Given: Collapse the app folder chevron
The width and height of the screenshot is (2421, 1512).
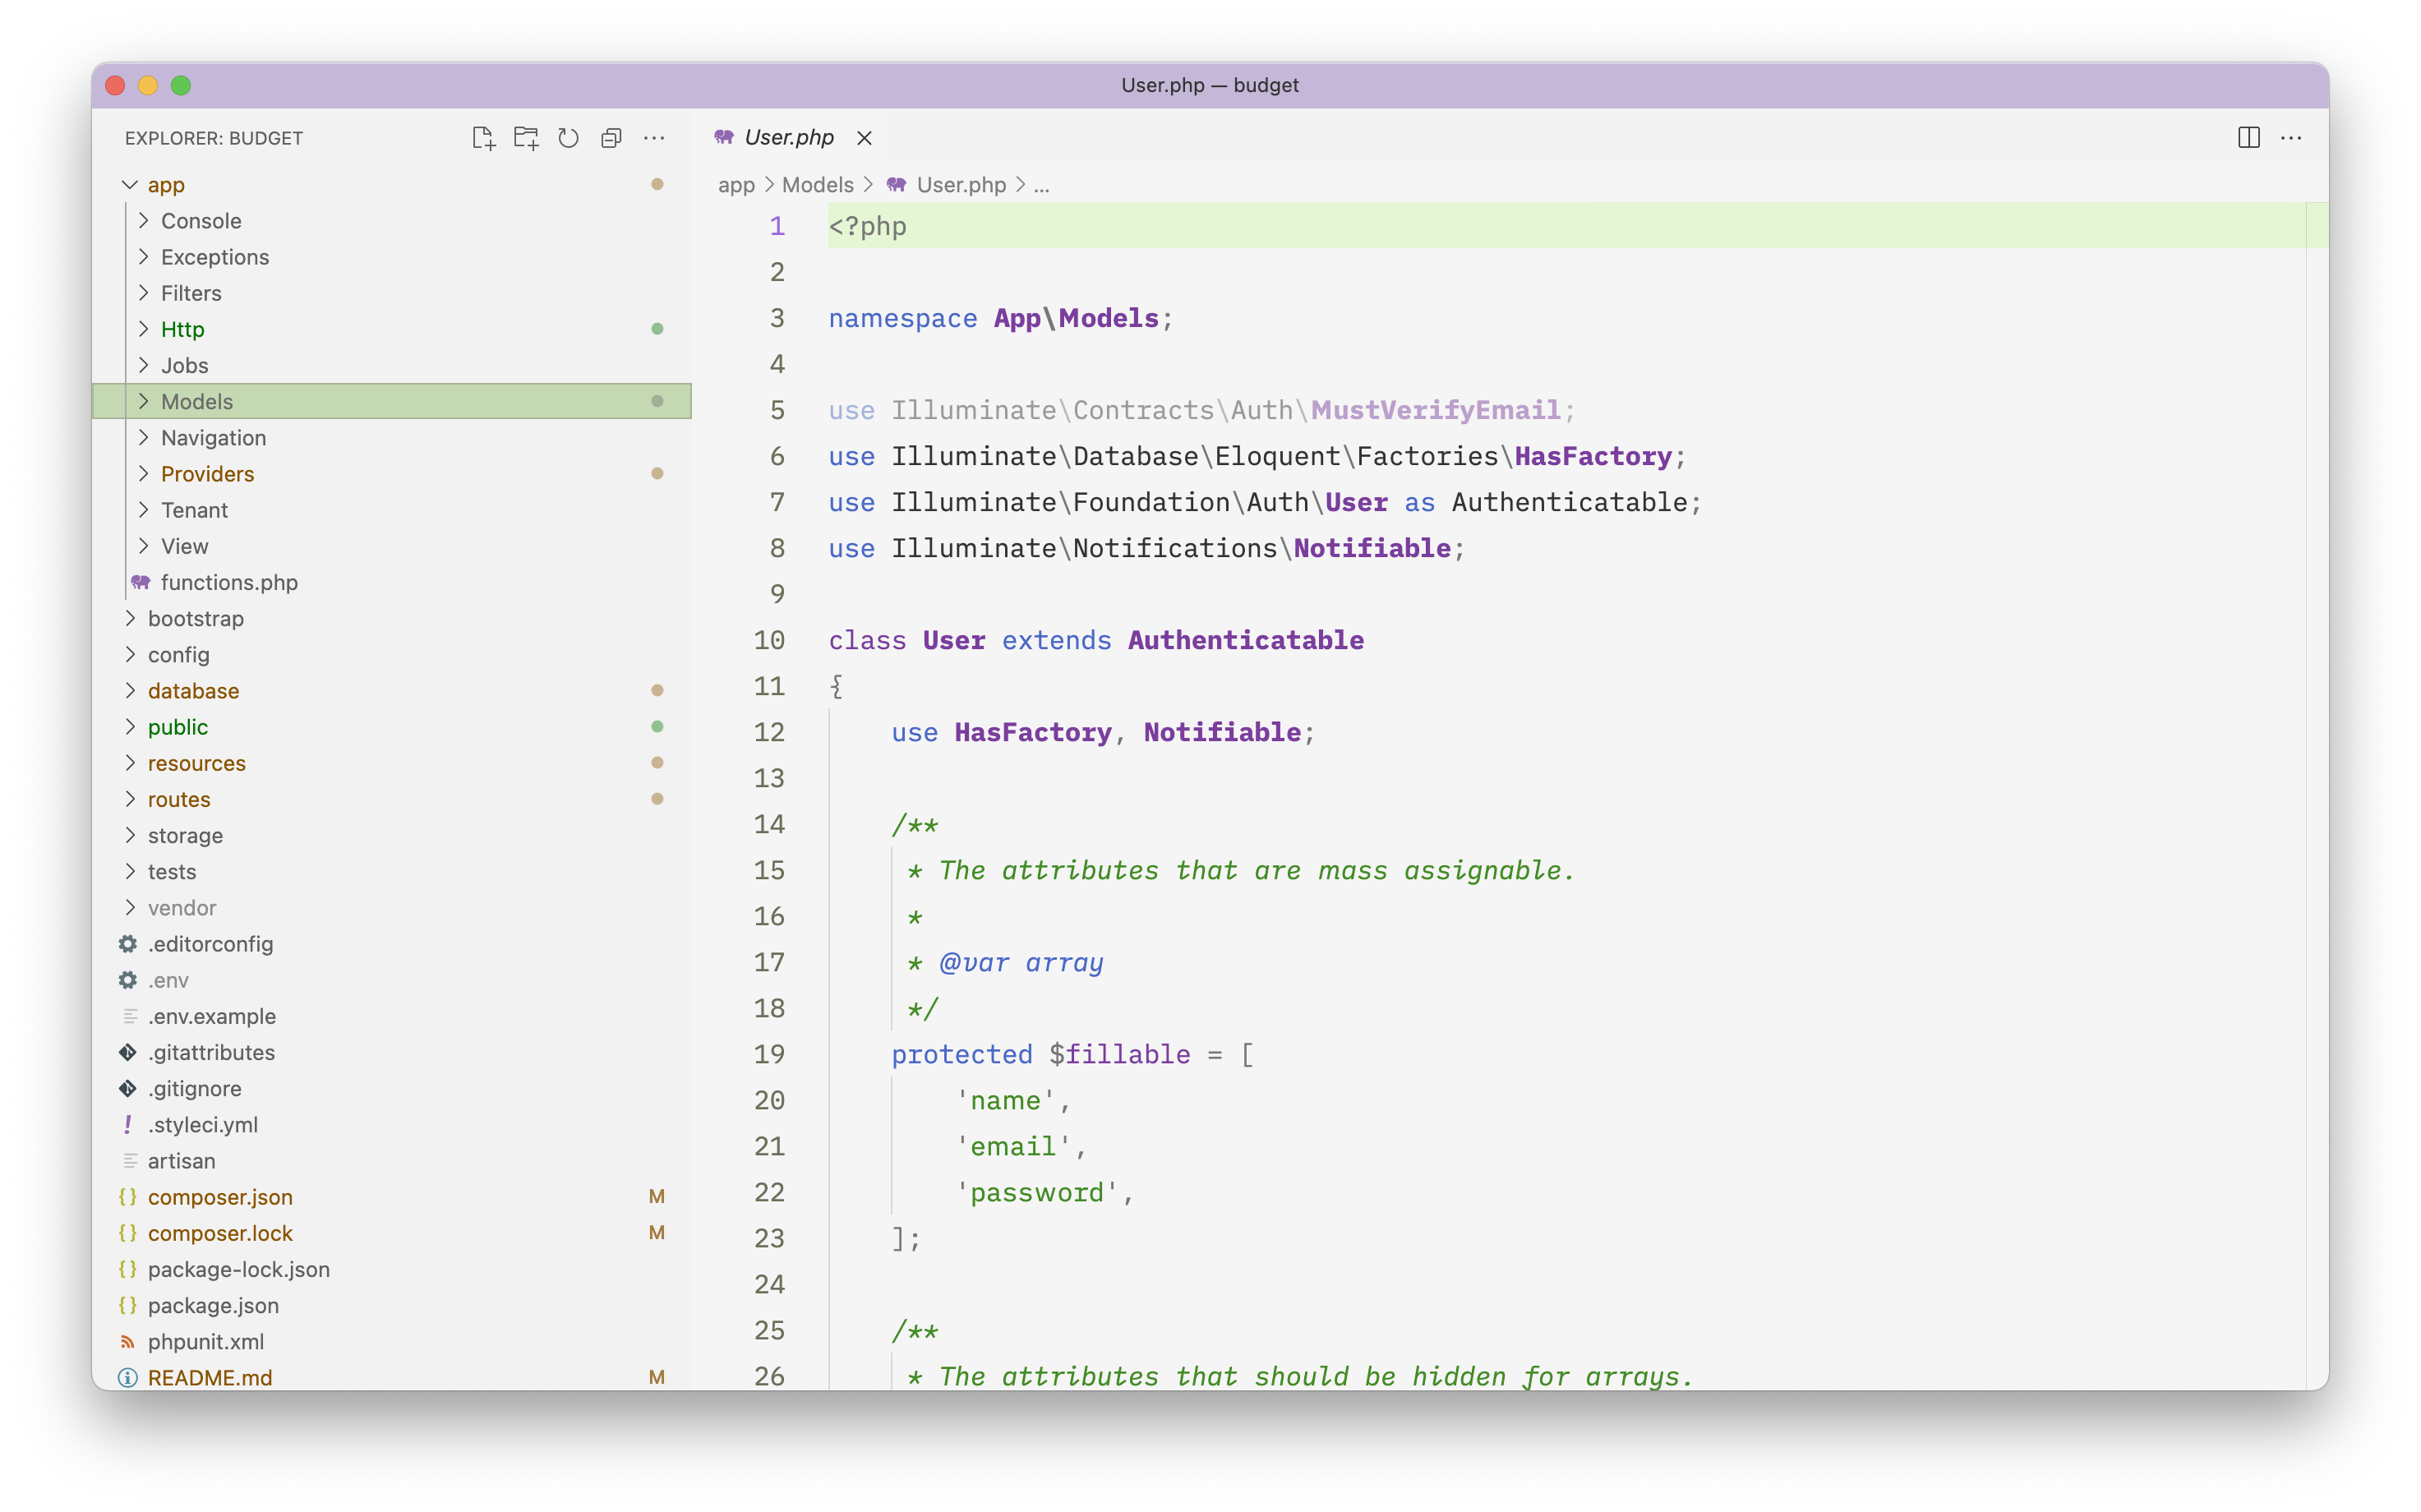Looking at the screenshot, I should tap(130, 185).
